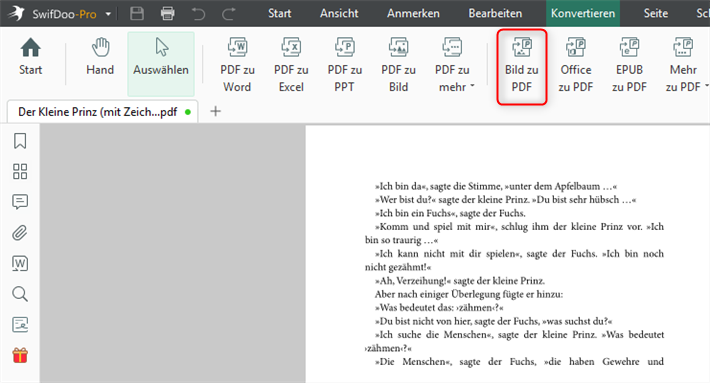Screen dimensions: 710x383
Task: Convert with PDF zu PPT
Action: [345, 65]
